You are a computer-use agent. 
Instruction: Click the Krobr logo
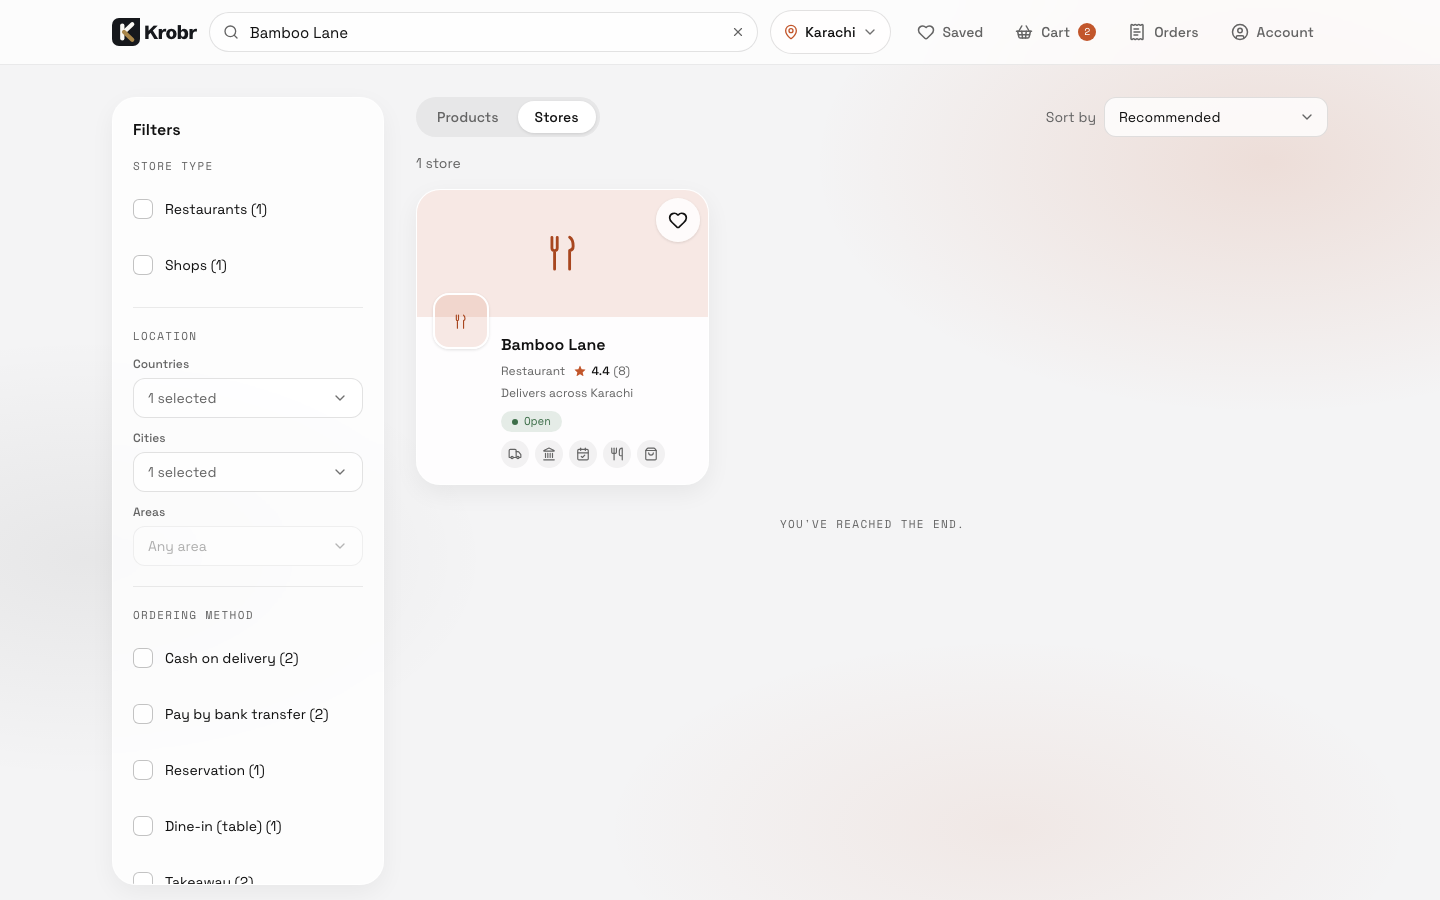[x=154, y=32]
